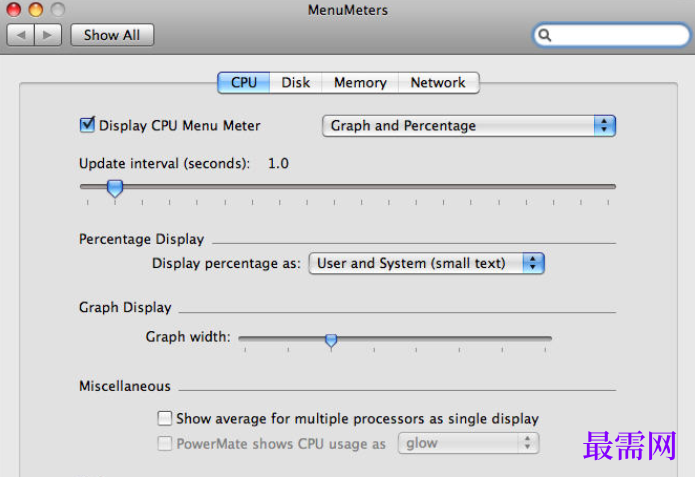Enable show average for multiple processors
The image size is (695, 477).
tap(164, 418)
